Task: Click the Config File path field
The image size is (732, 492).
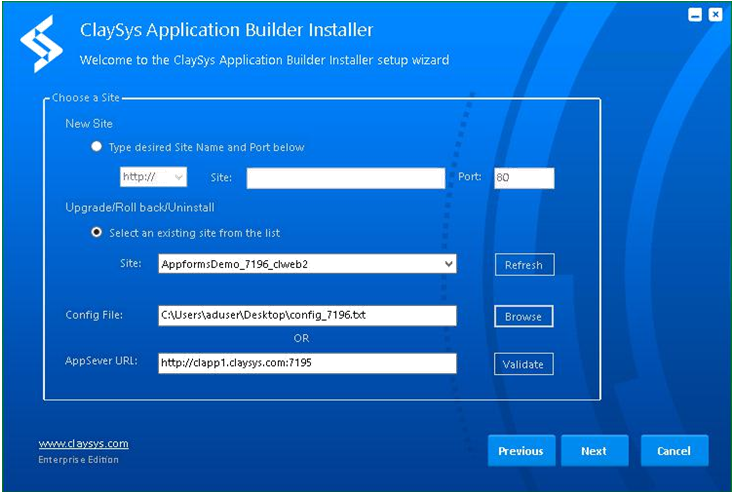Action: click(307, 316)
